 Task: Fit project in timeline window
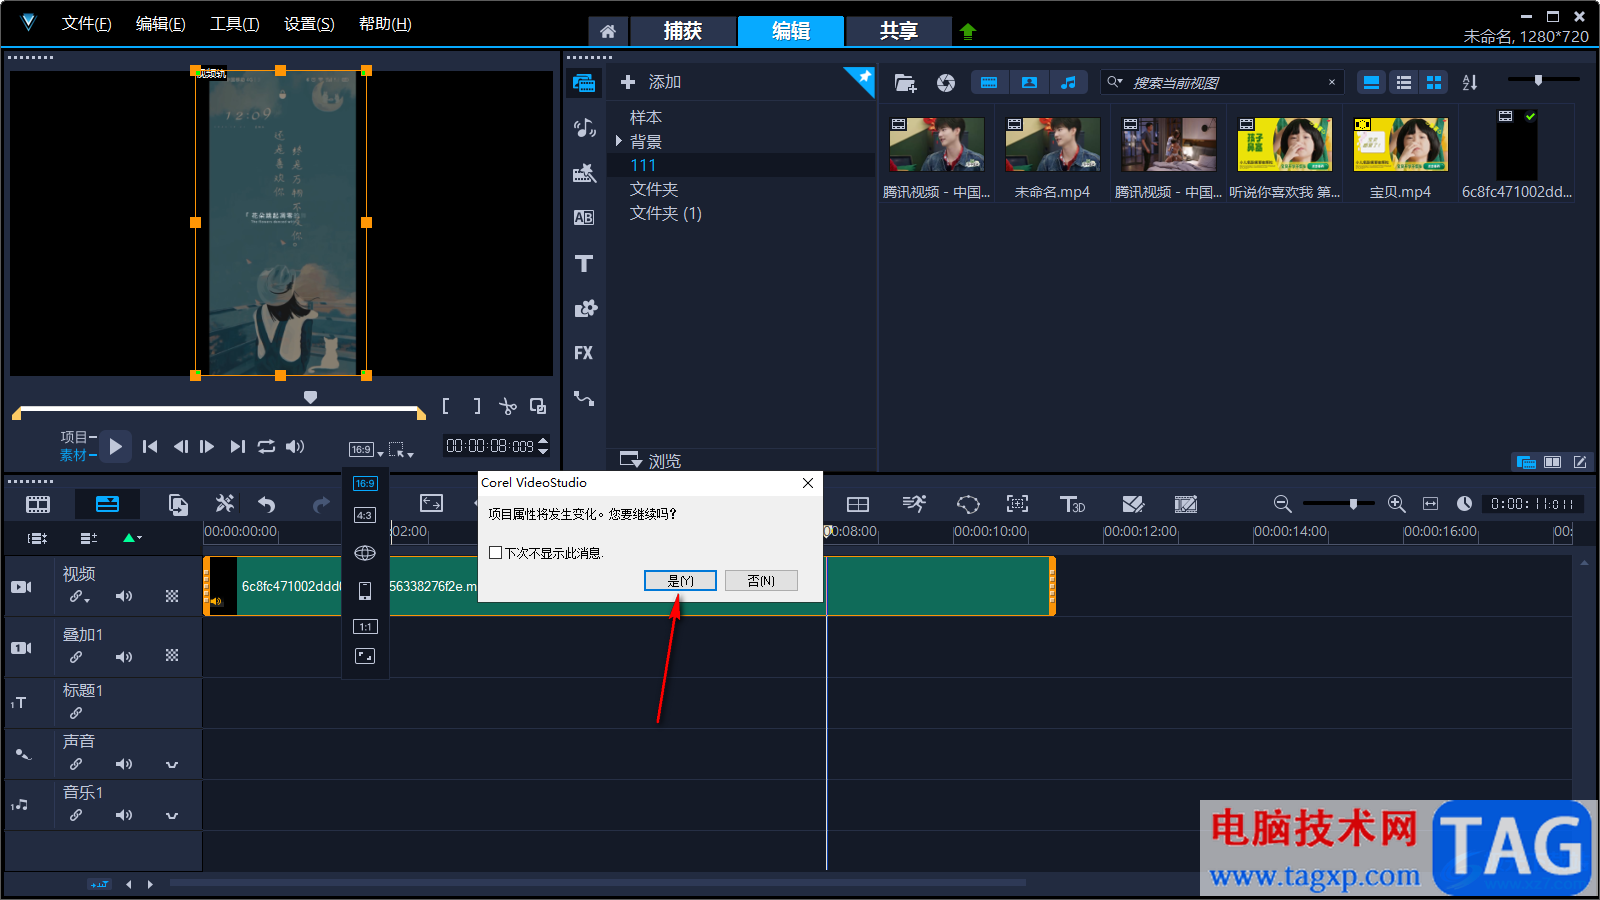pos(1431,504)
